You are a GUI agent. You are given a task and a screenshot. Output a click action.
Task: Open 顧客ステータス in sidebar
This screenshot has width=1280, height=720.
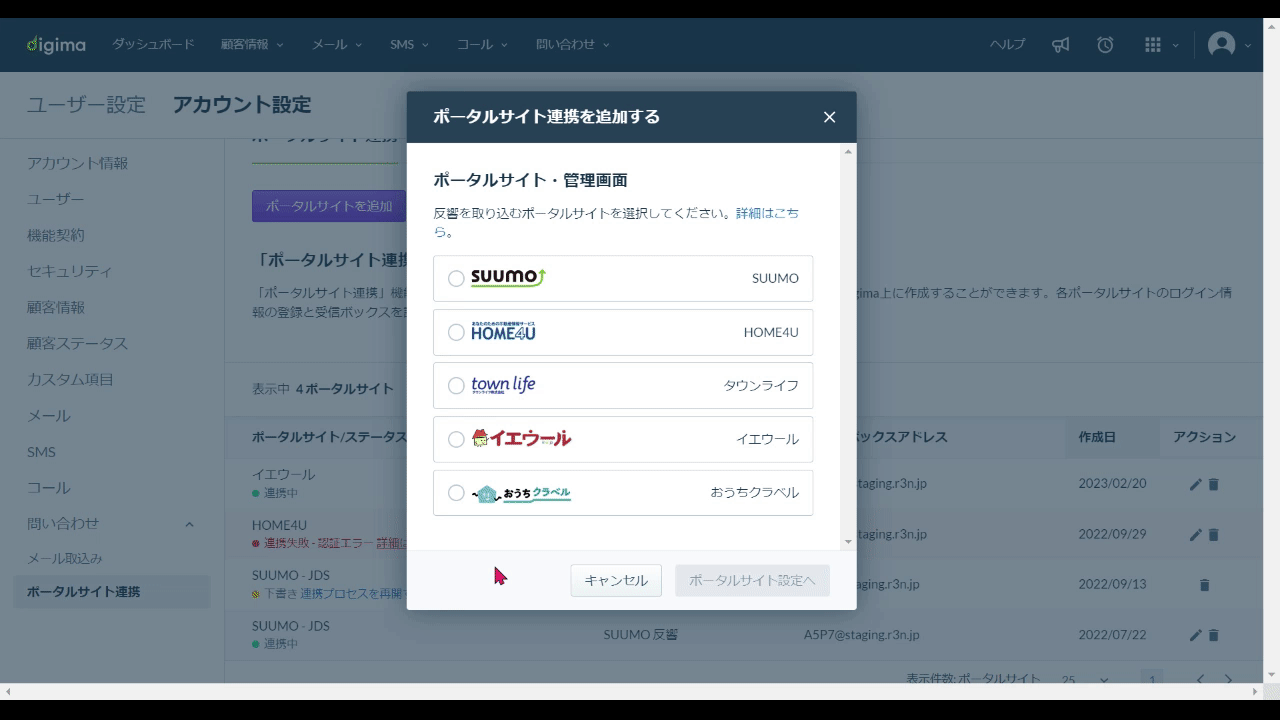pos(77,343)
